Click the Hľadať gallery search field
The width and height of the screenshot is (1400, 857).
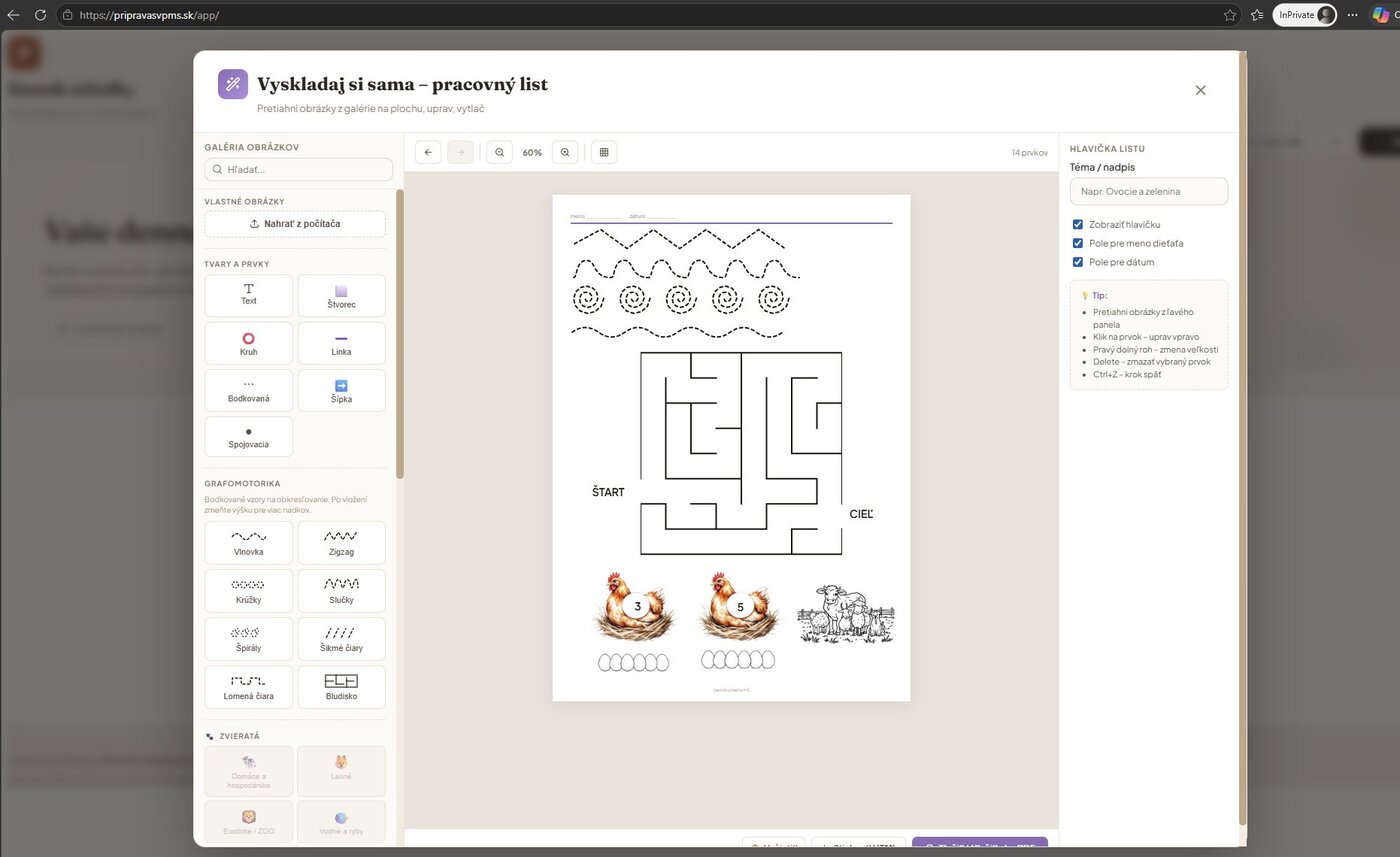pos(298,169)
